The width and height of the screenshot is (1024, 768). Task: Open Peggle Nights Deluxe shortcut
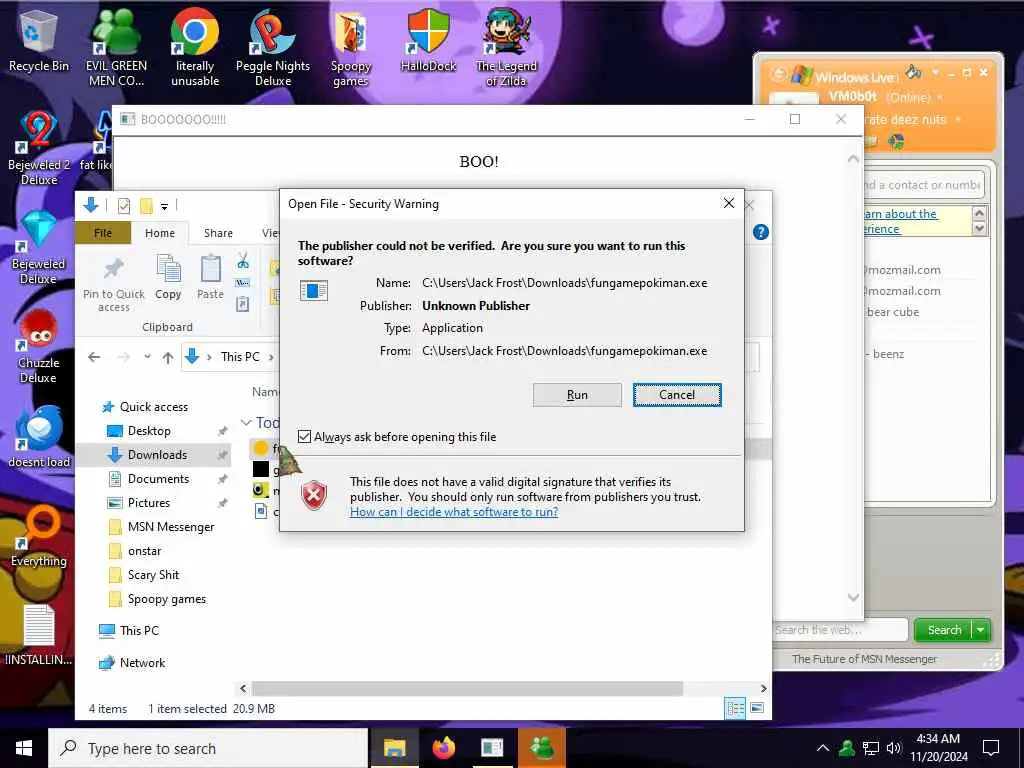tap(272, 47)
